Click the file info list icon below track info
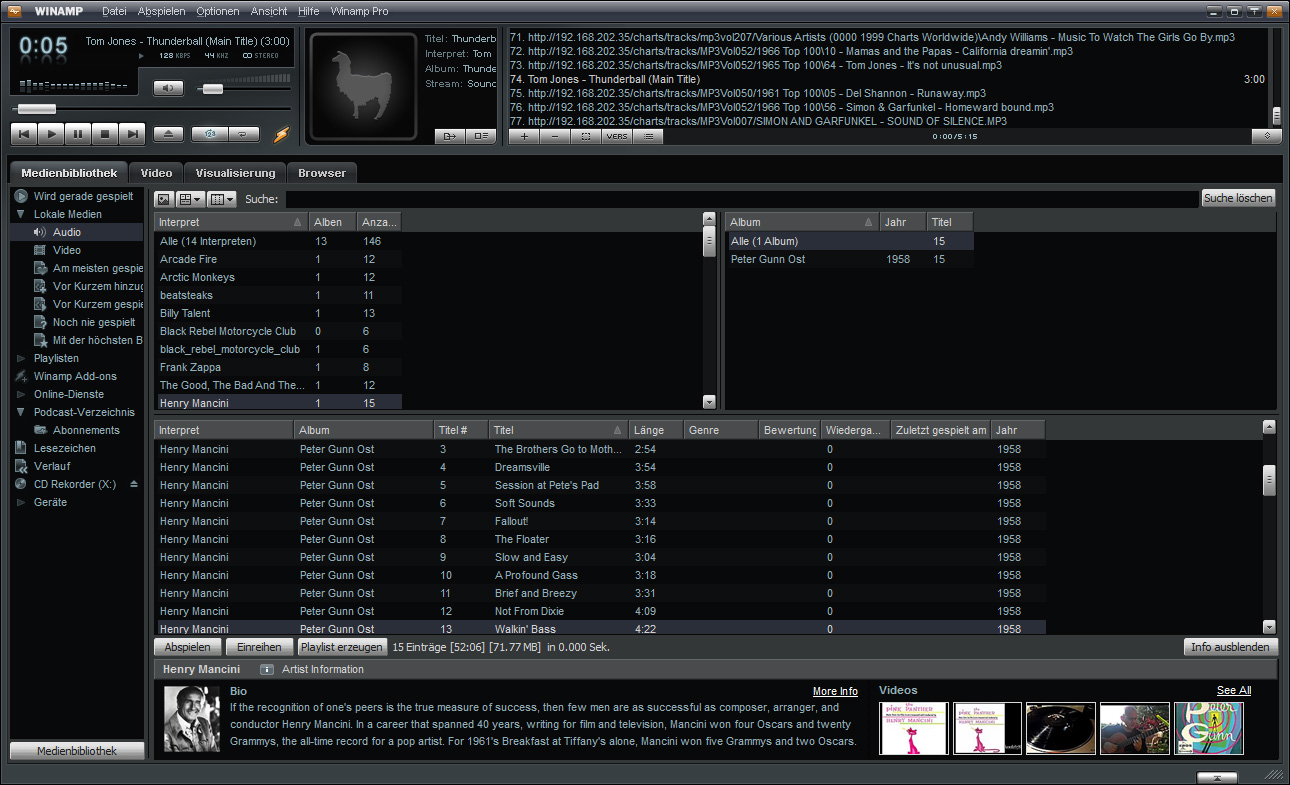 click(x=481, y=136)
